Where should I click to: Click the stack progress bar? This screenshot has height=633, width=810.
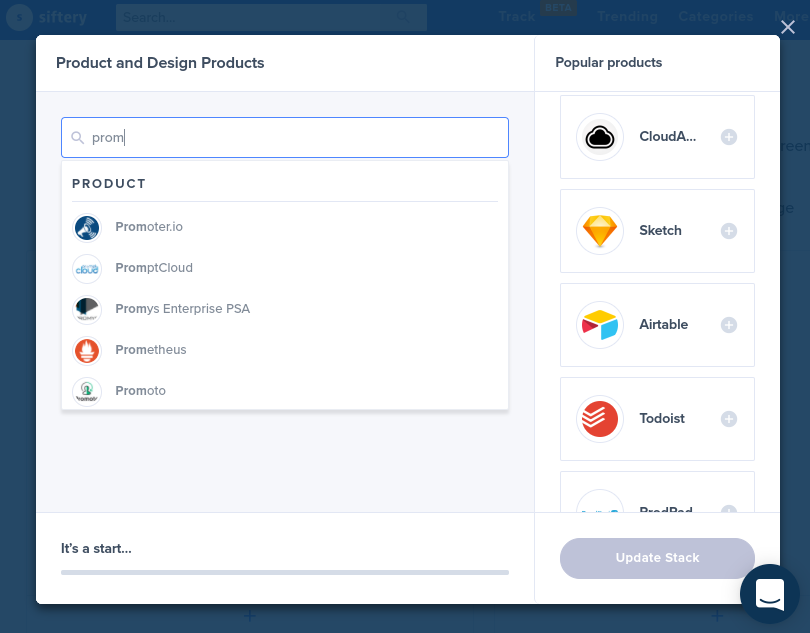point(285,572)
